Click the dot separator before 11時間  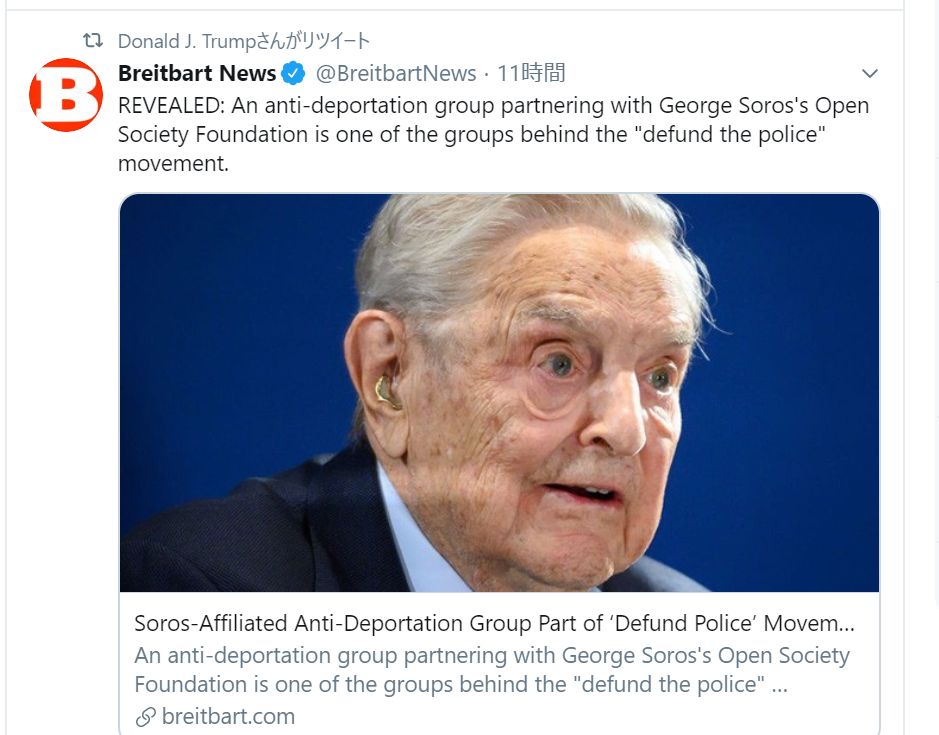pyautogui.click(x=487, y=73)
